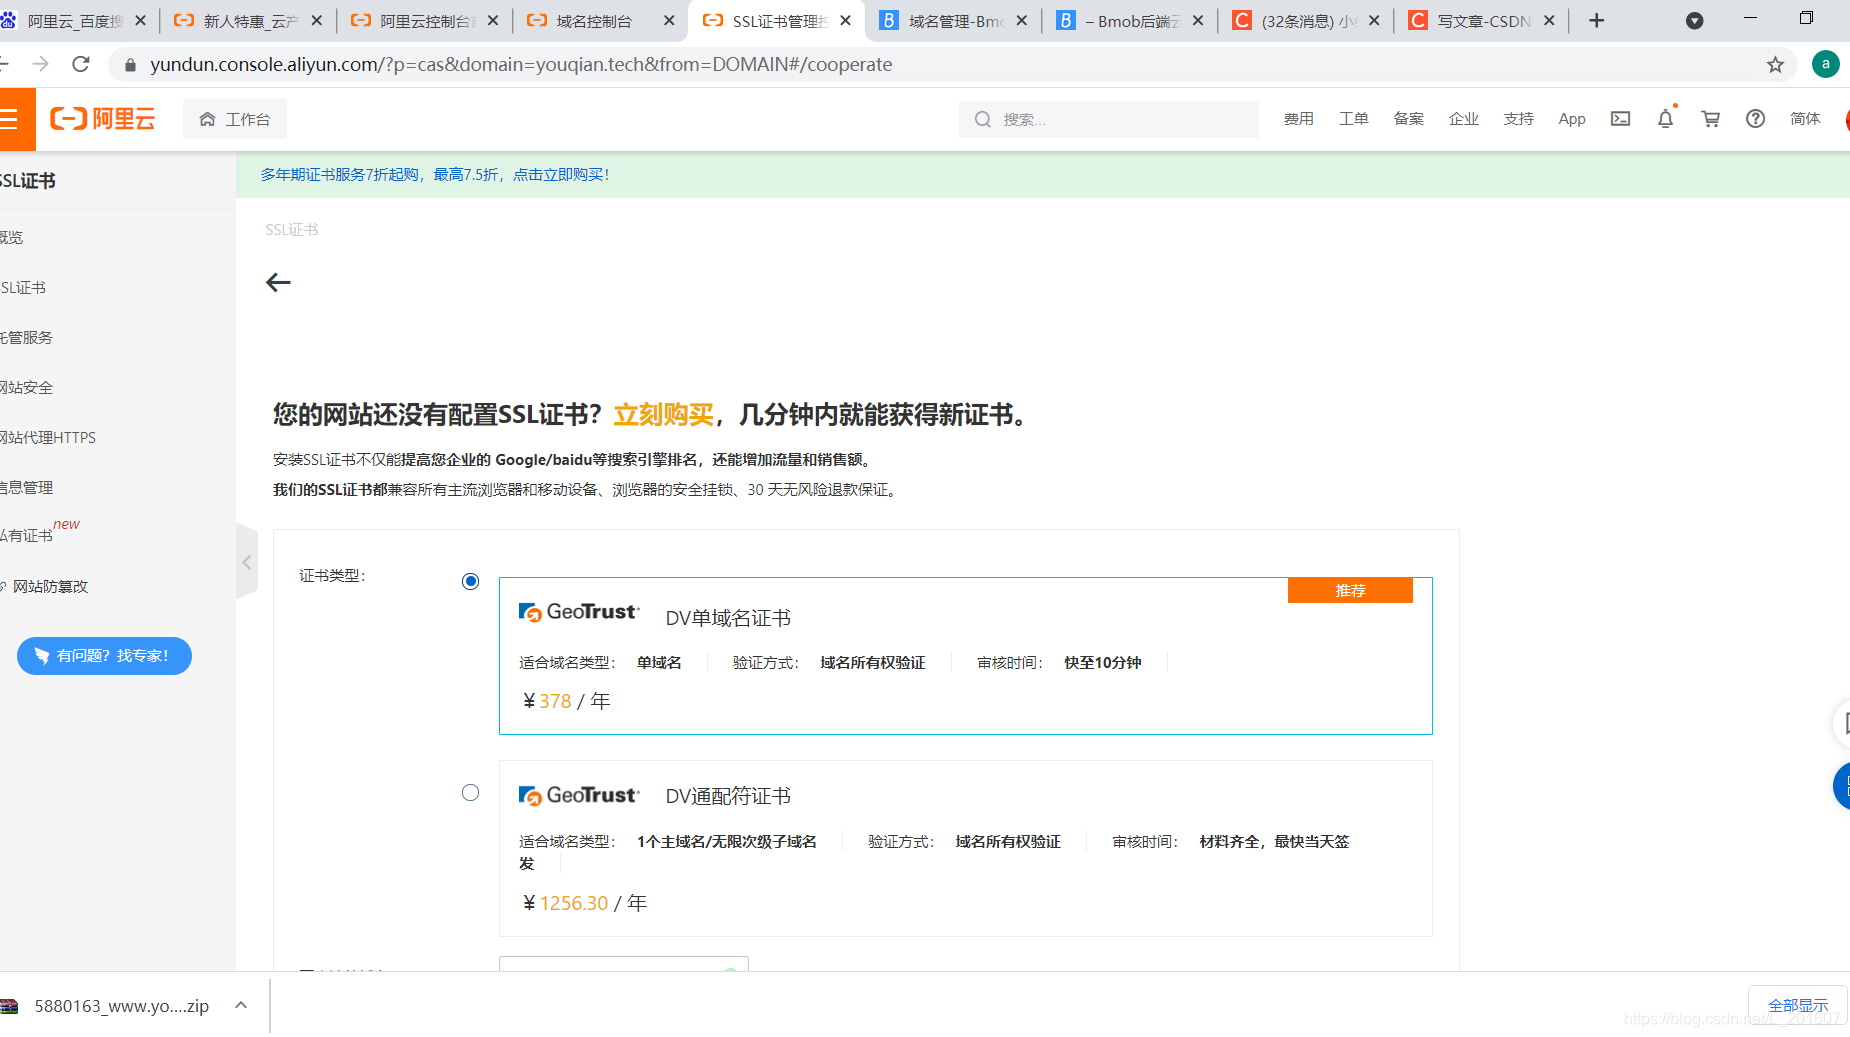1850x1037 pixels.
Task: Click the 推荐 badge
Action: click(x=1350, y=591)
